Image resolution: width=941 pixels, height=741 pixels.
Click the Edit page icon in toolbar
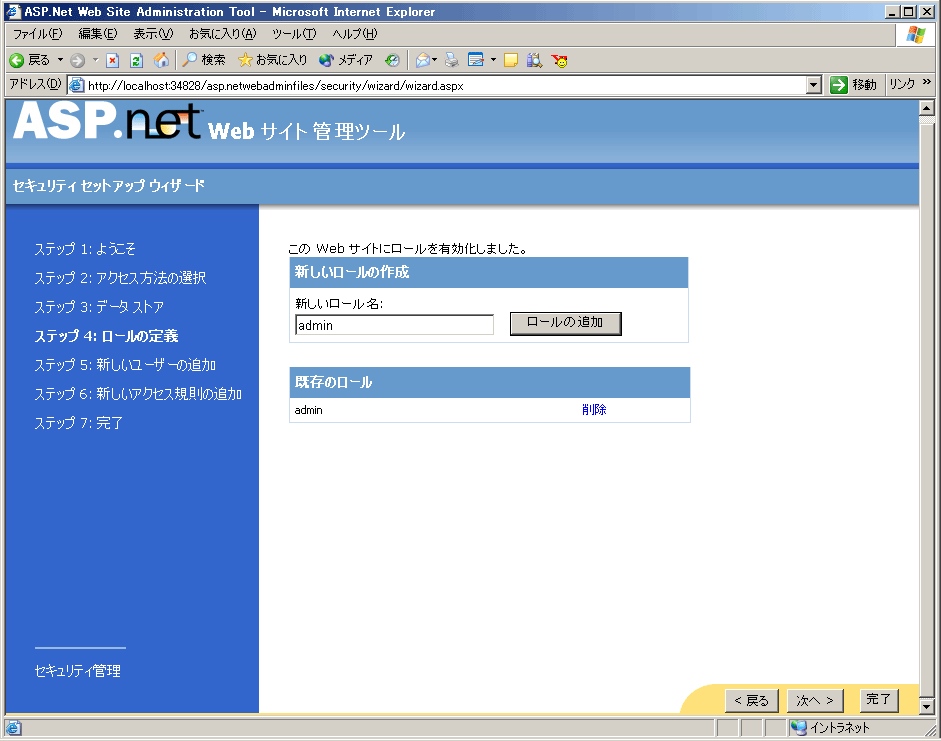pos(476,60)
